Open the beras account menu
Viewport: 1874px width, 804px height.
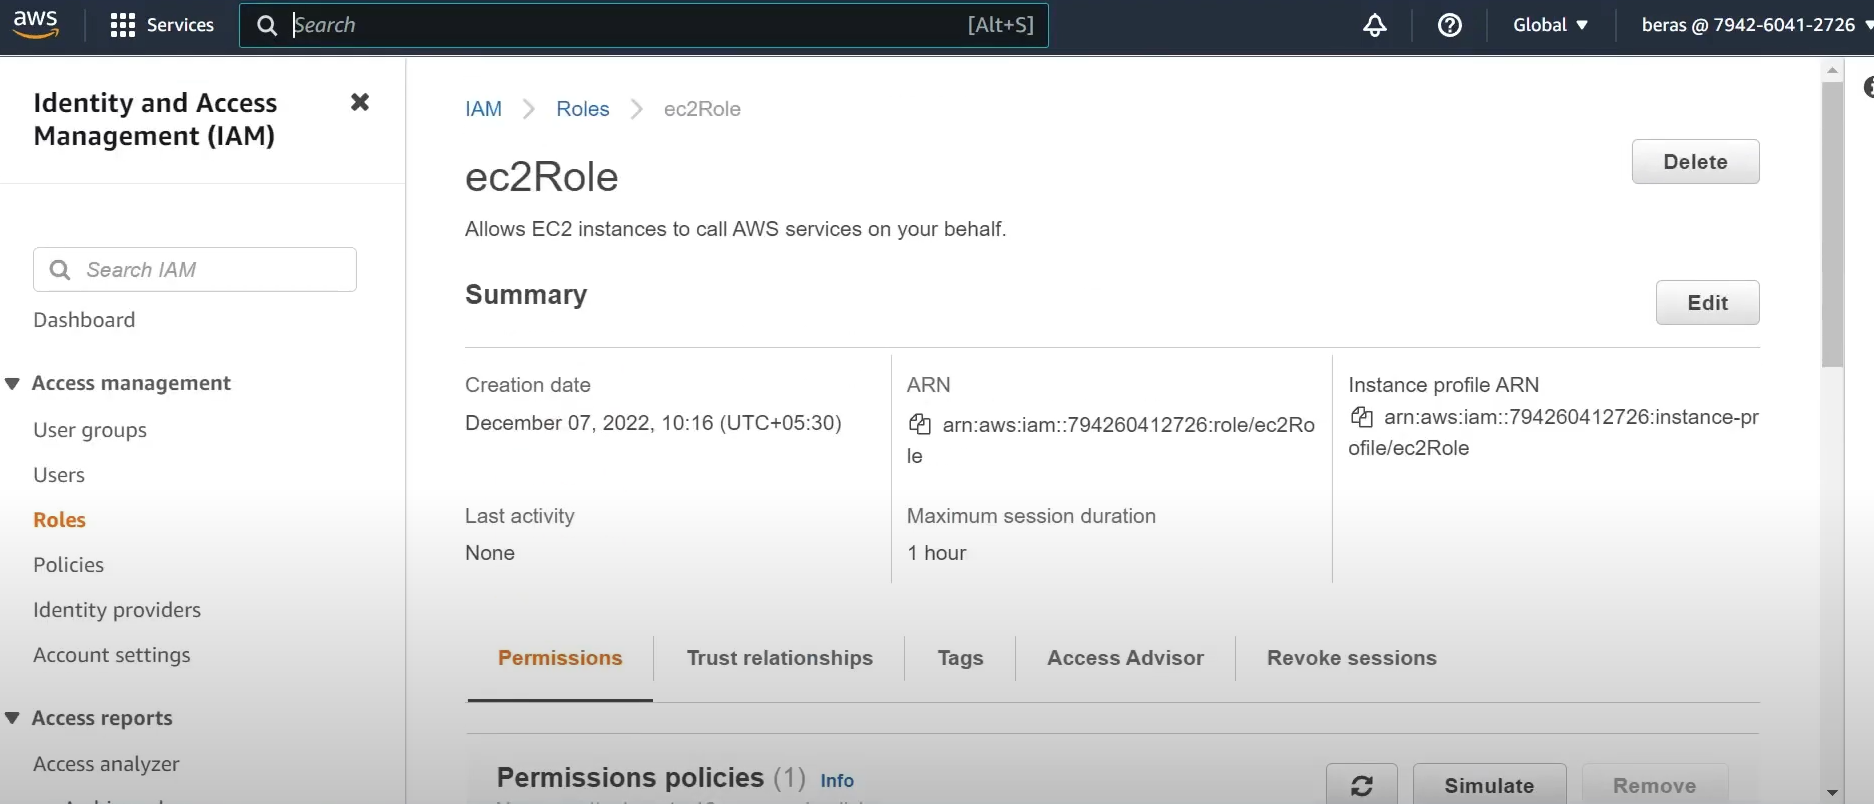(x=1755, y=25)
